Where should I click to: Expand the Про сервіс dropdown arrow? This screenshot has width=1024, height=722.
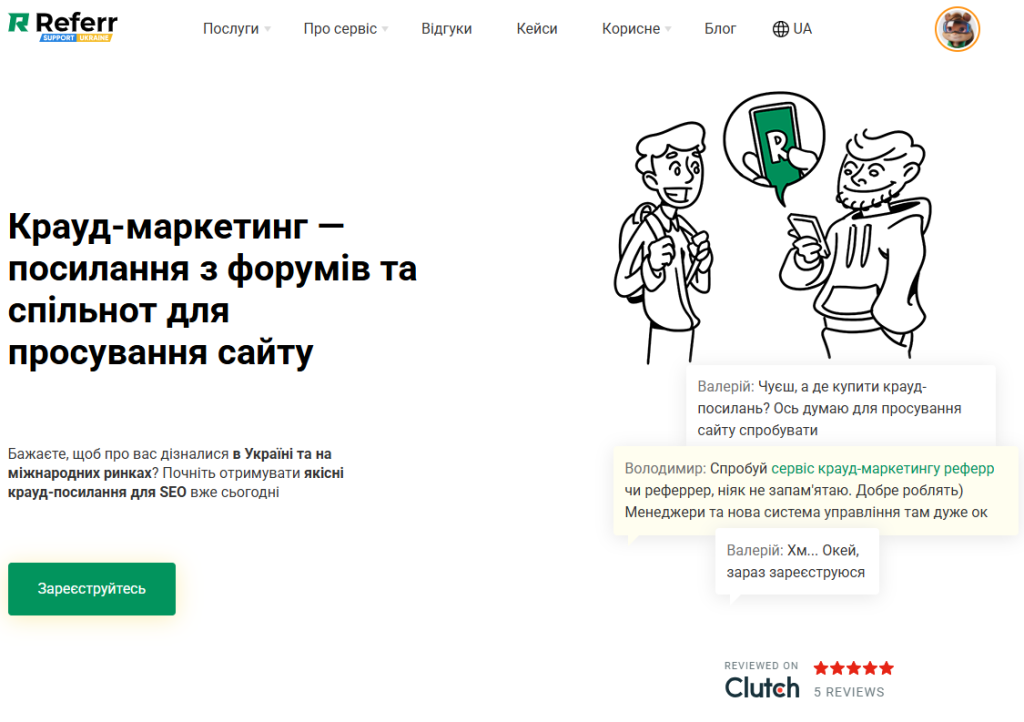pos(385,29)
